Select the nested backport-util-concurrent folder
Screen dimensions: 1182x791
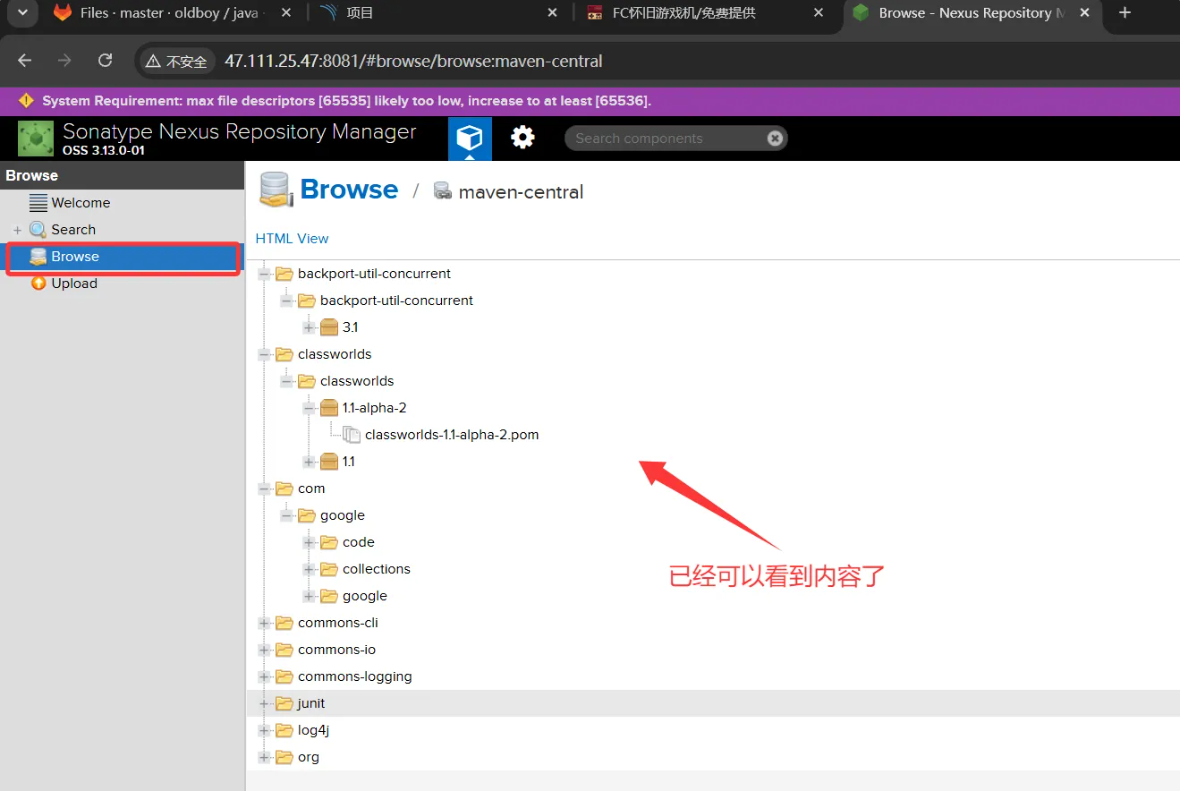[396, 301]
